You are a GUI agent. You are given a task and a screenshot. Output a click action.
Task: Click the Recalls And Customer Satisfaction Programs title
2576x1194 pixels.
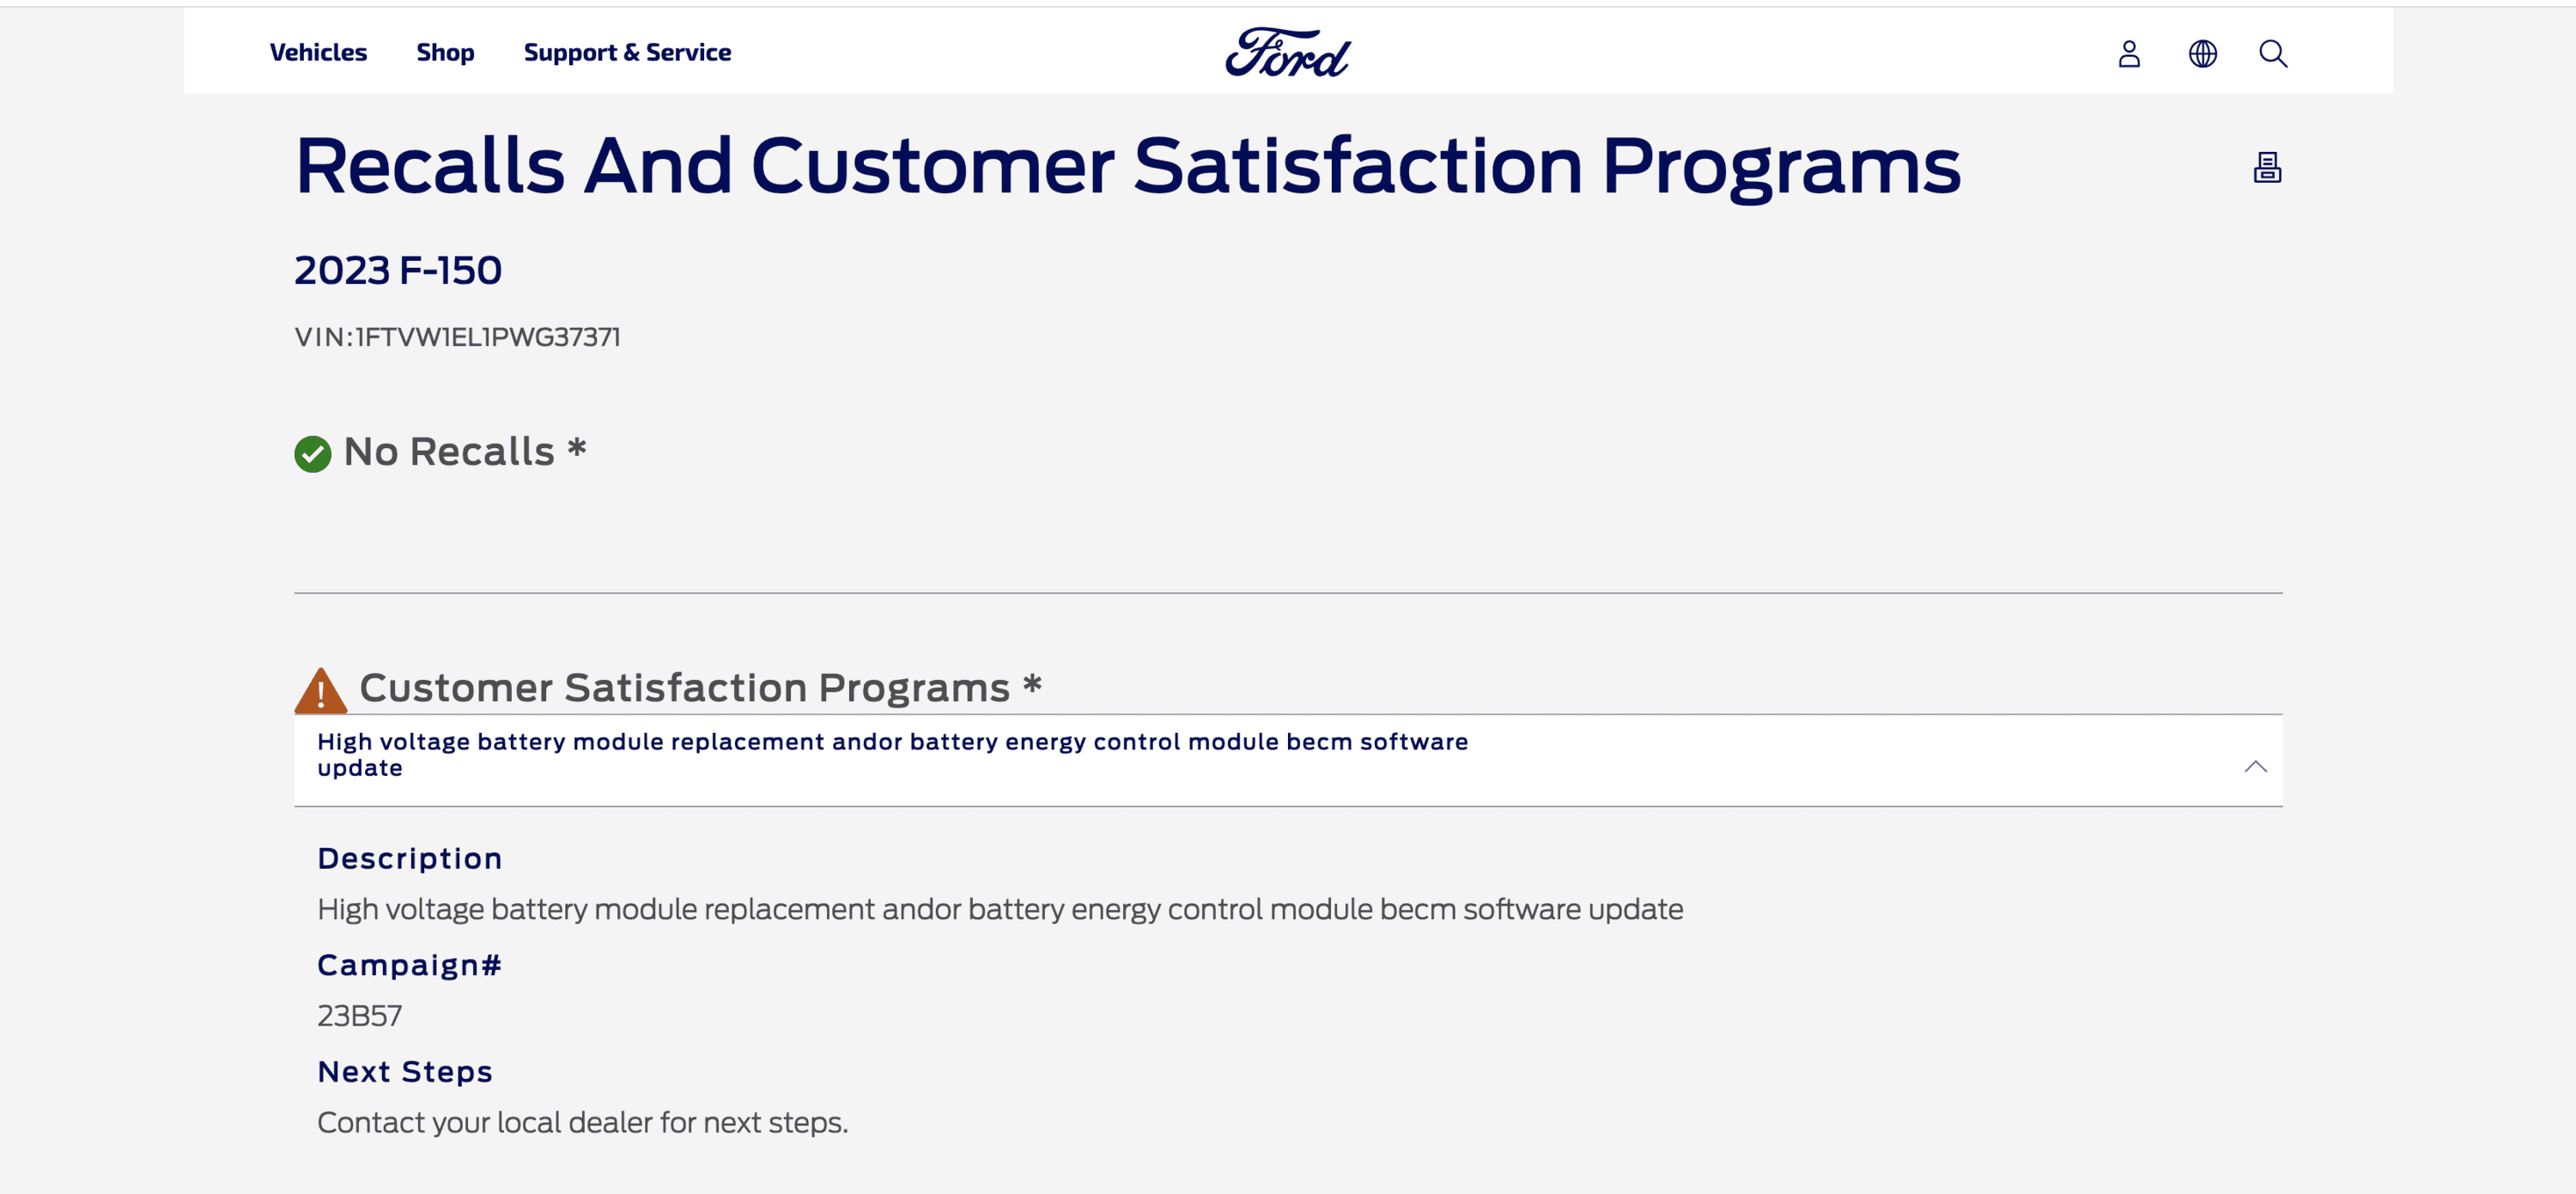tap(1127, 166)
